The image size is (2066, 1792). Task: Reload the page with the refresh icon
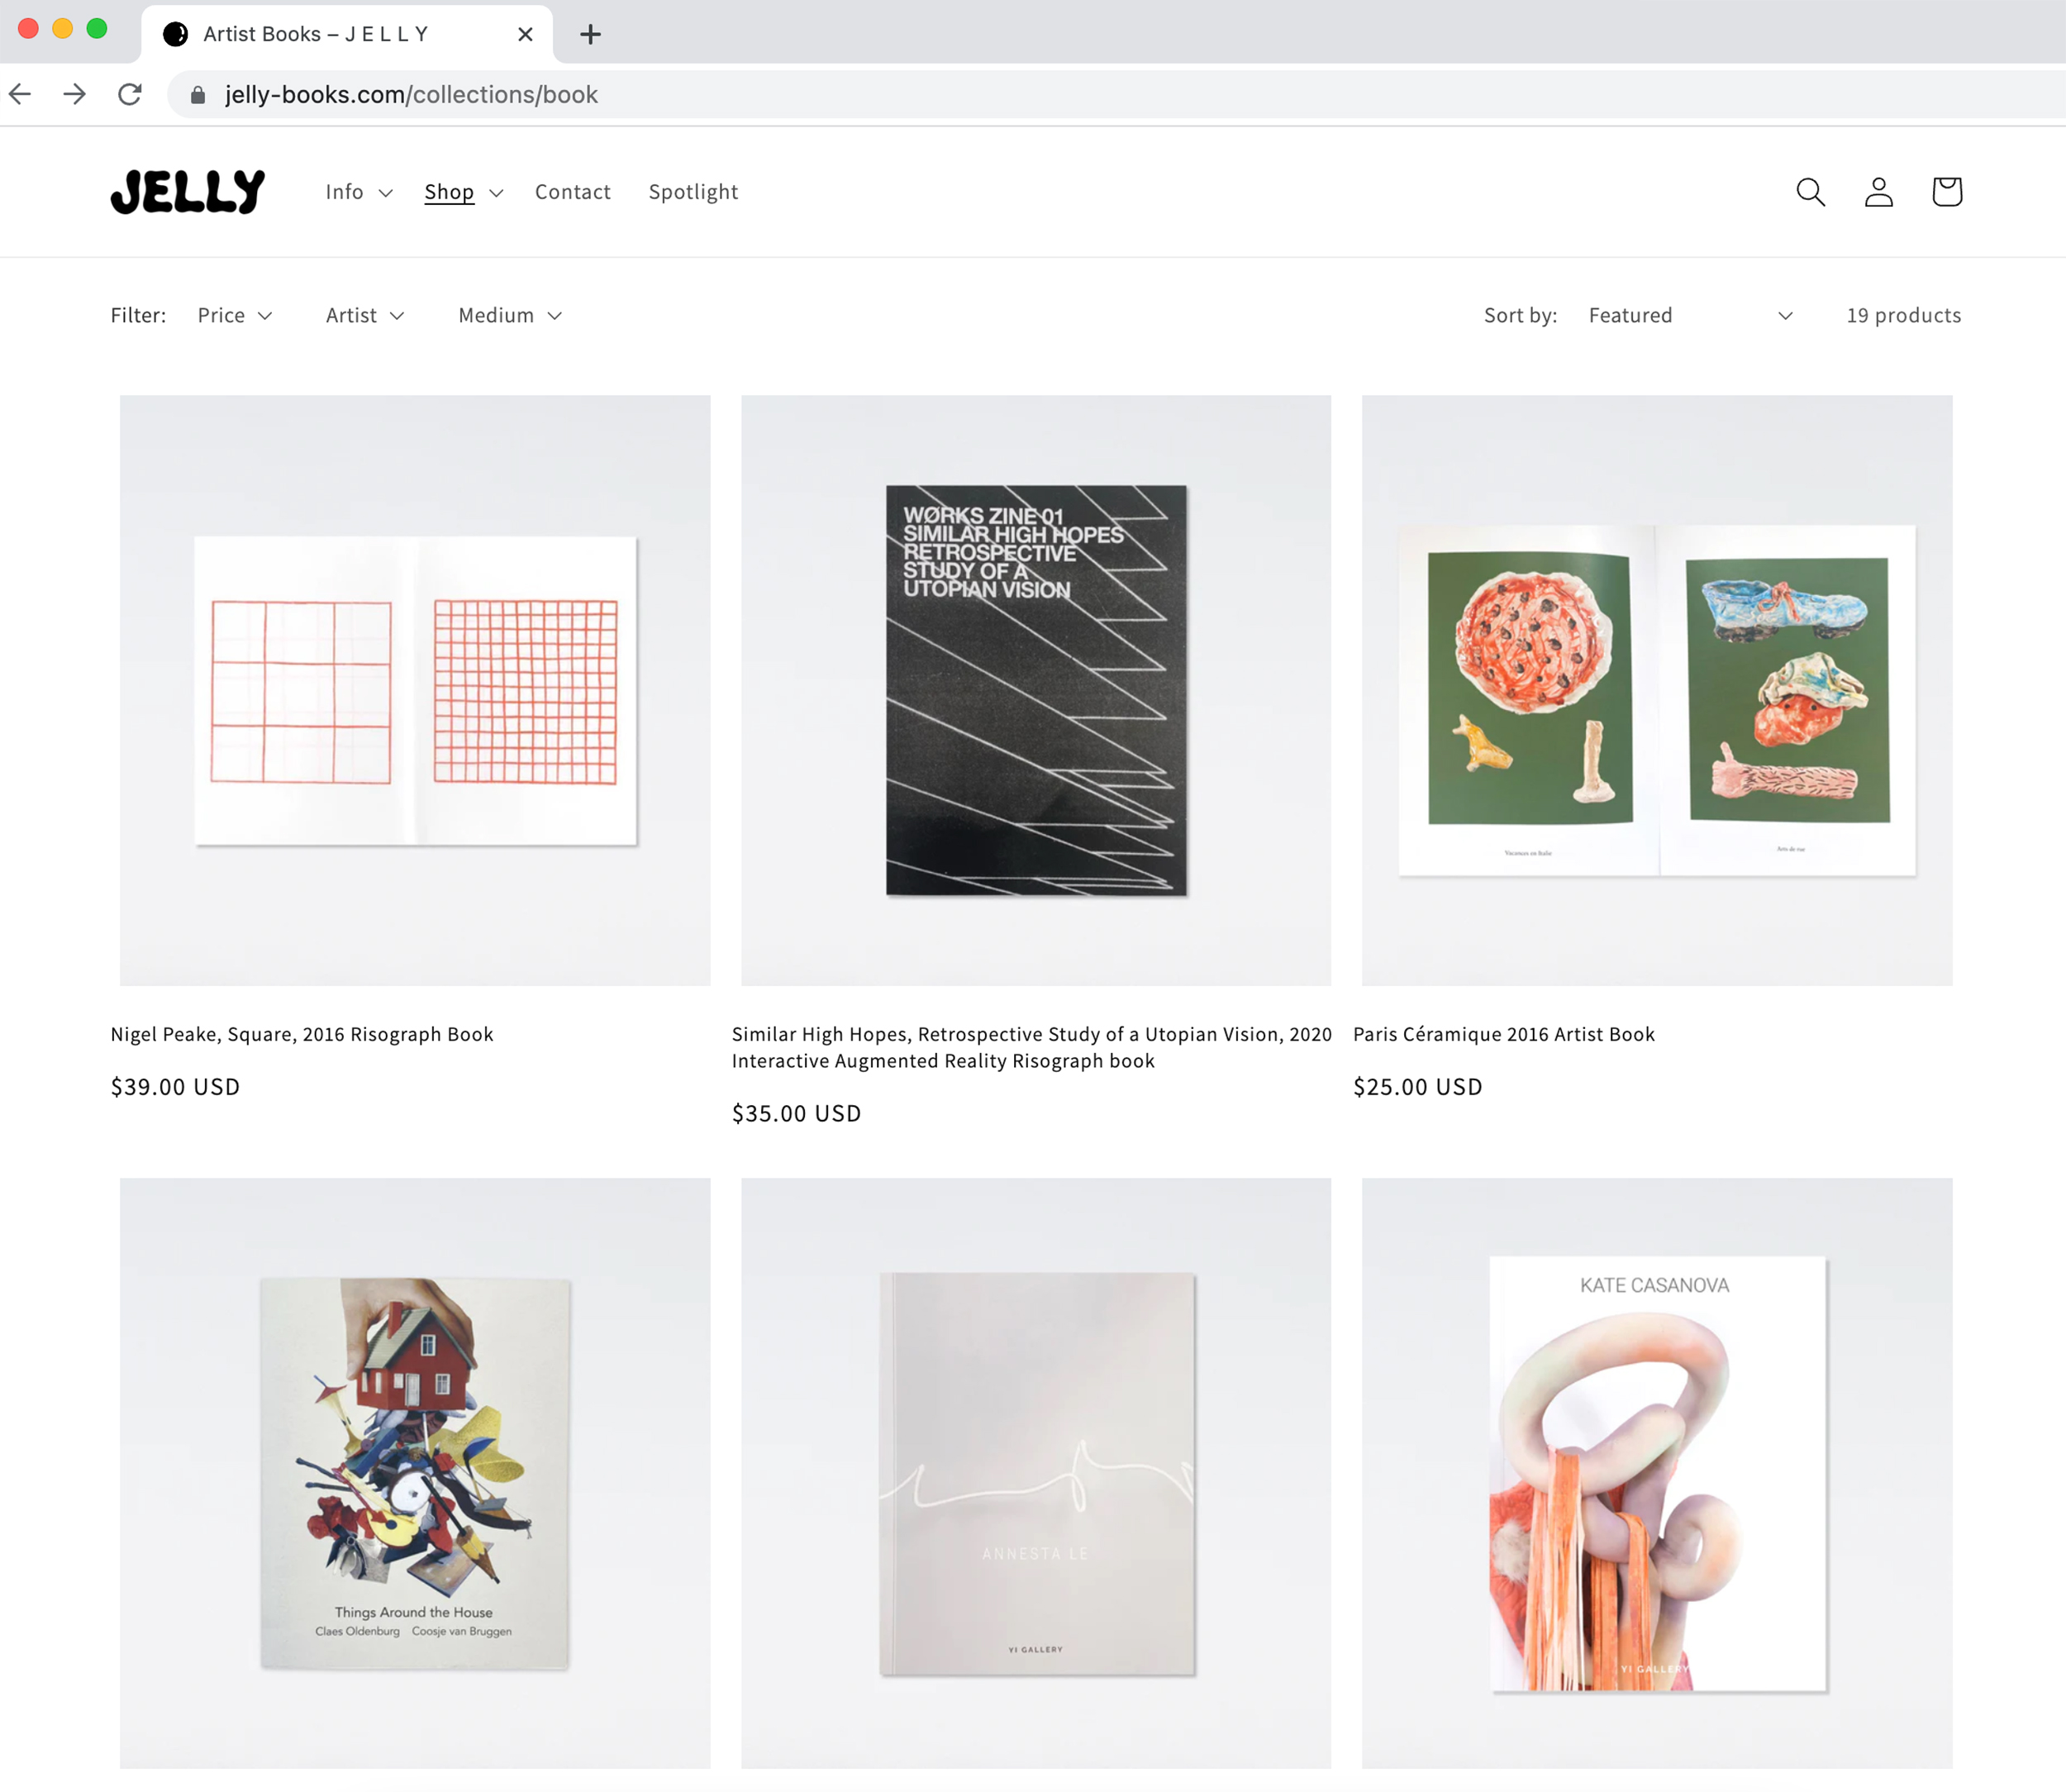[x=130, y=94]
